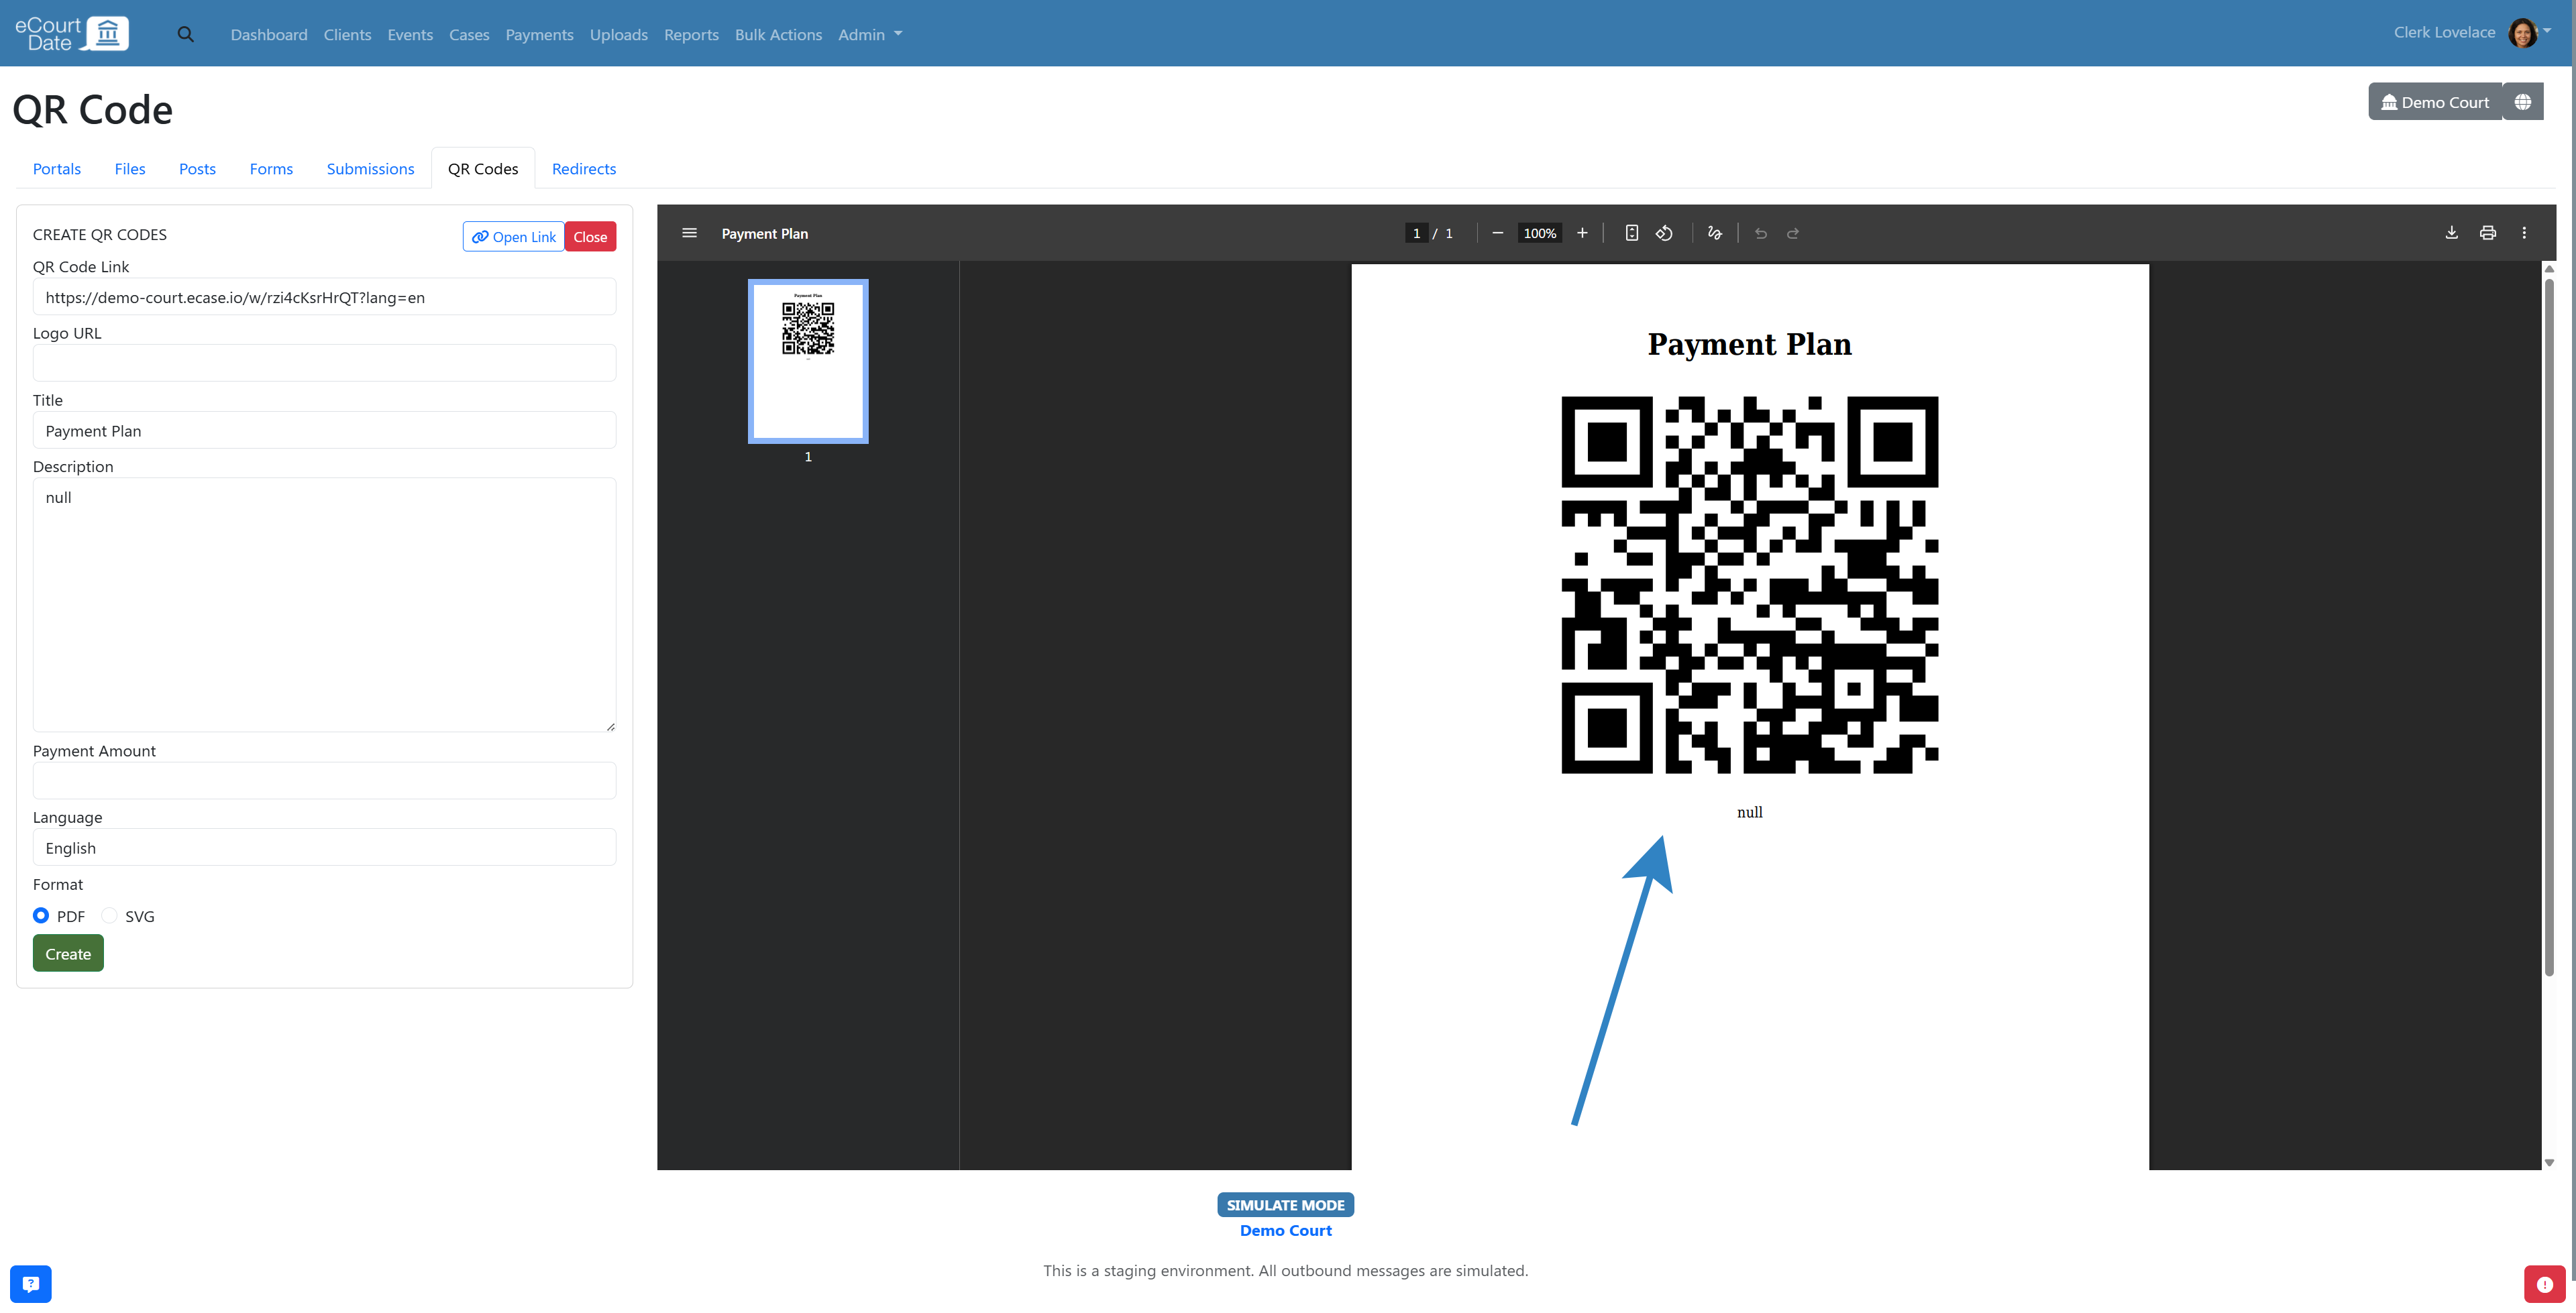Image resolution: width=2576 pixels, height=1313 pixels.
Task: Open the Reports menu item
Action: (x=691, y=34)
